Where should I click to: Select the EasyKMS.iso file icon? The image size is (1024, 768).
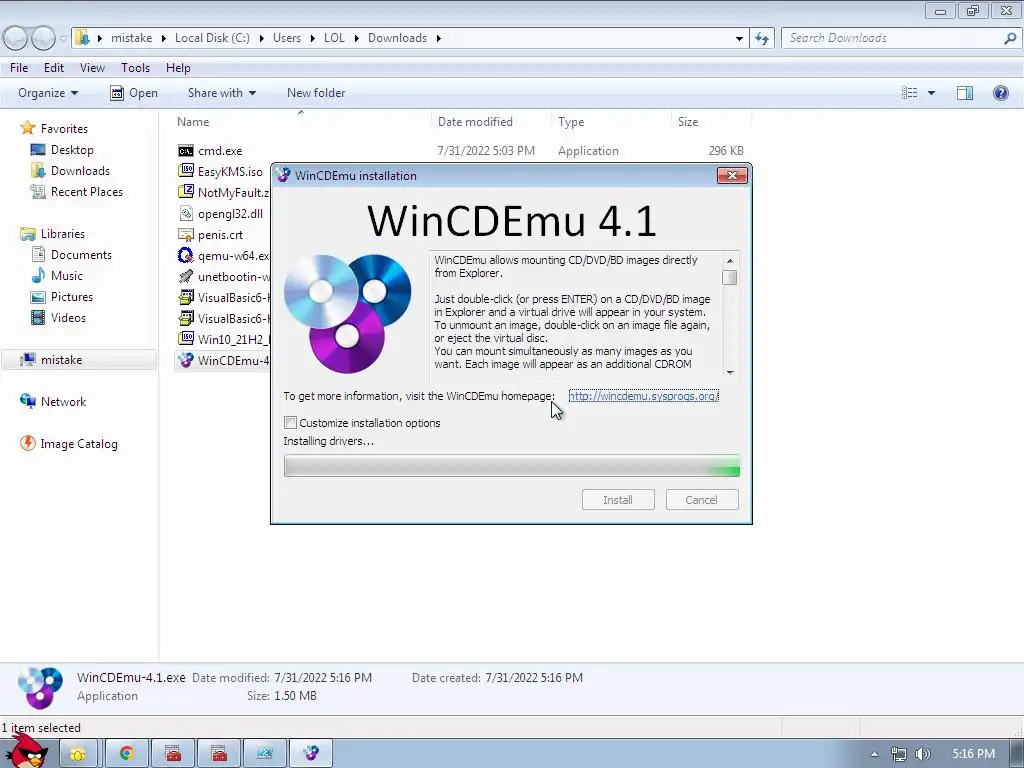pyautogui.click(x=186, y=171)
